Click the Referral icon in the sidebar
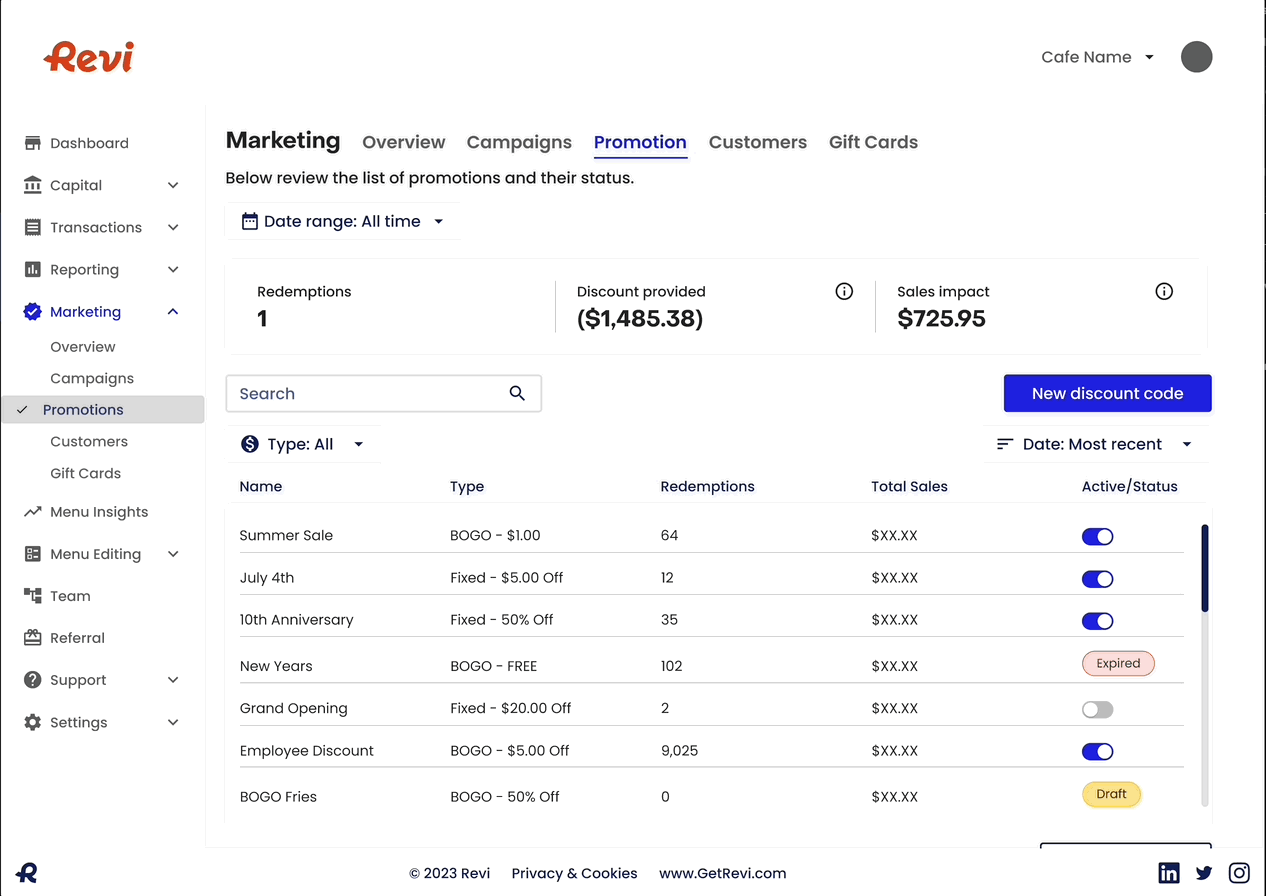The image size is (1266, 896). point(31,637)
